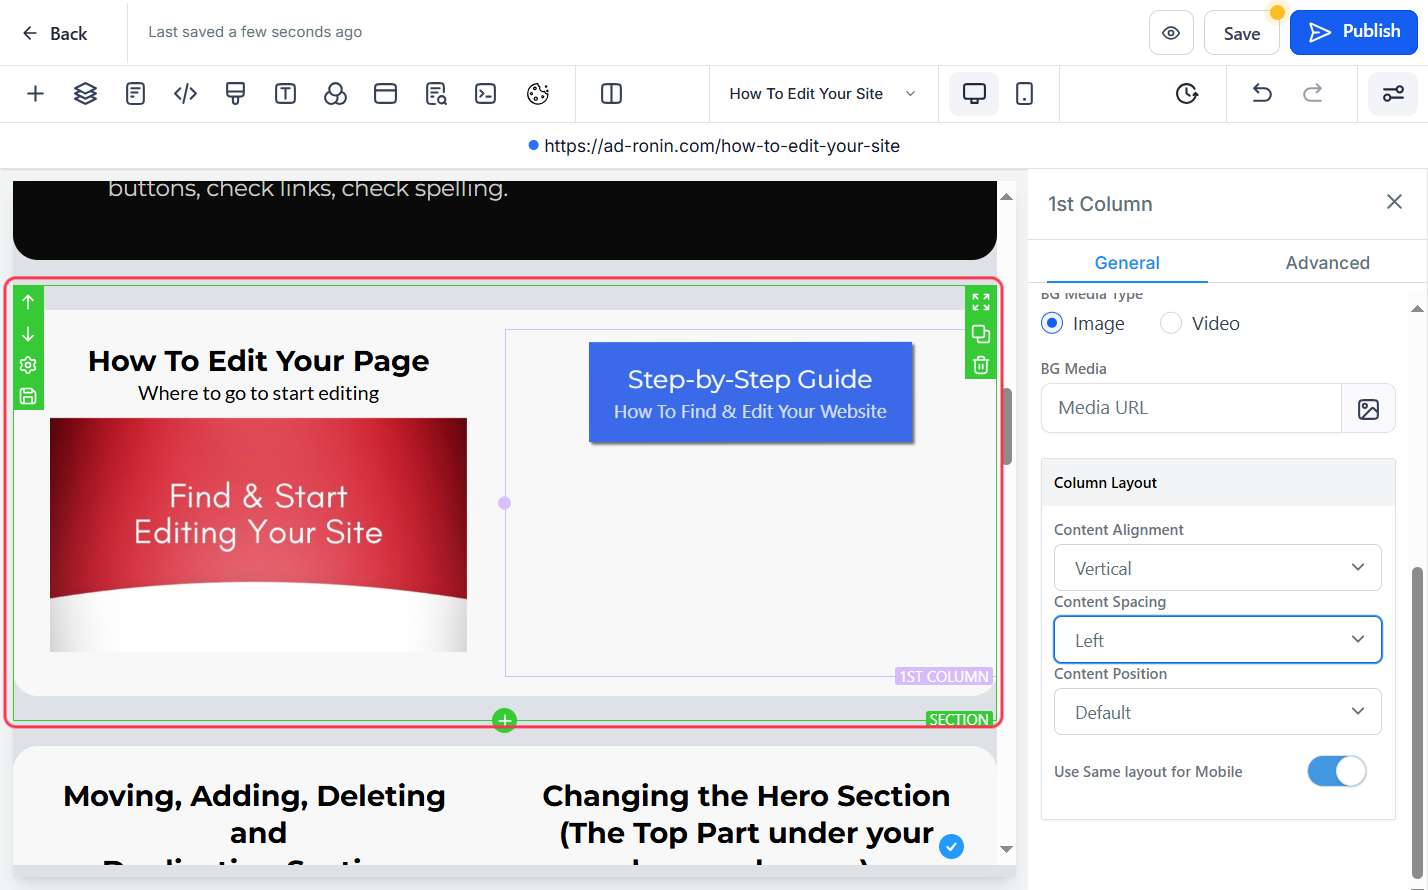Move the section down

point(28,334)
